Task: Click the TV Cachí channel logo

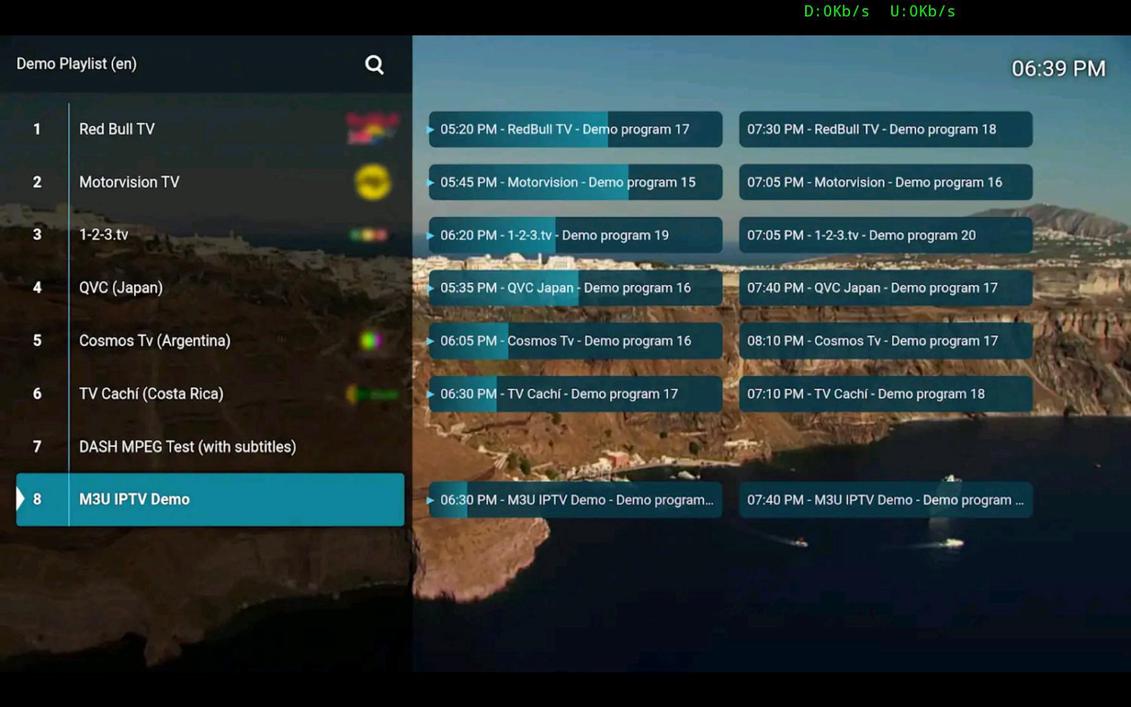Action: coord(372,393)
